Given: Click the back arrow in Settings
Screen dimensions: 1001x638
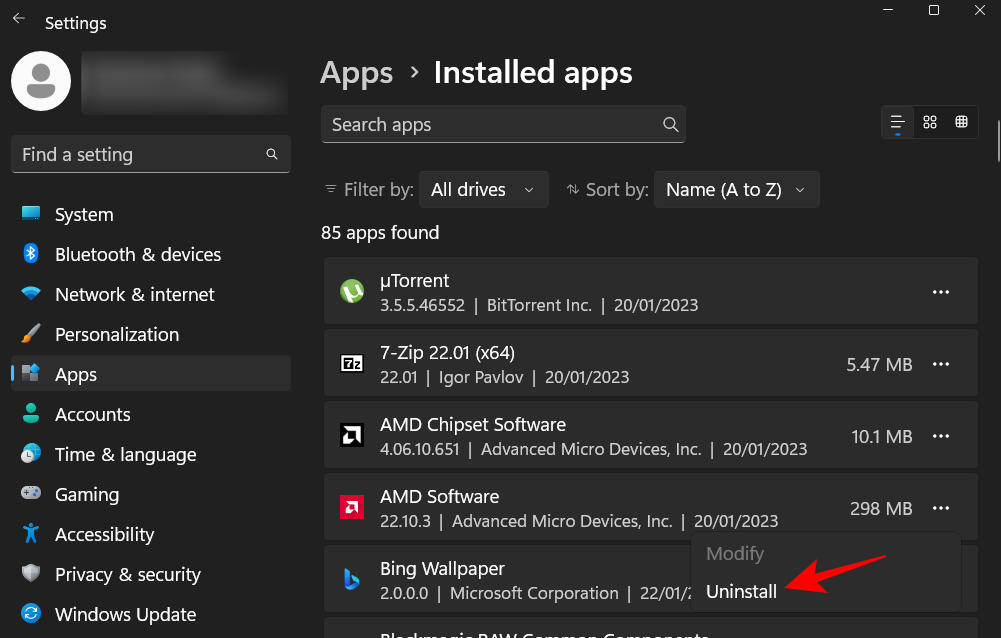Looking at the screenshot, I should click(18, 17).
